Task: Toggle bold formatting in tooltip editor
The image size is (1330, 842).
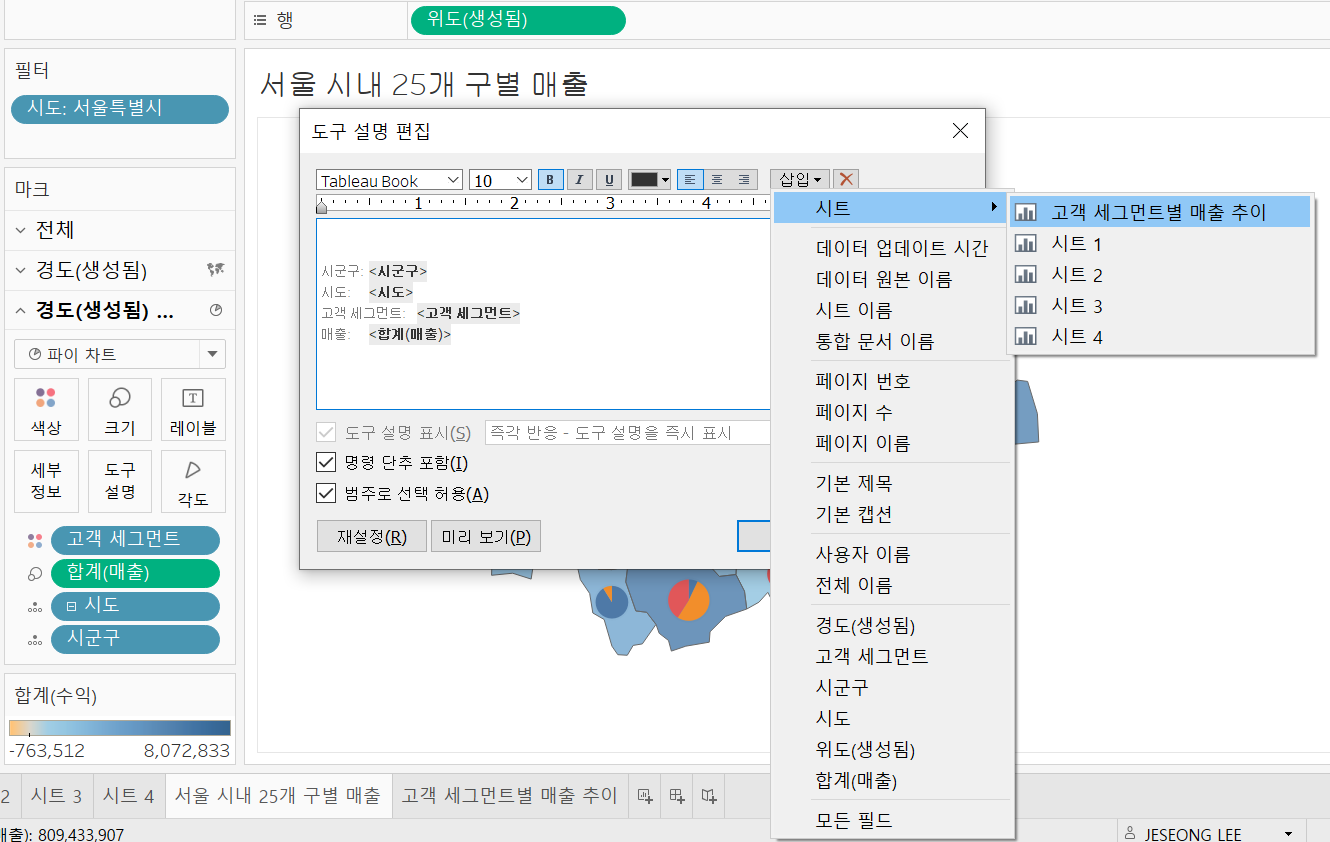Action: tap(551, 180)
